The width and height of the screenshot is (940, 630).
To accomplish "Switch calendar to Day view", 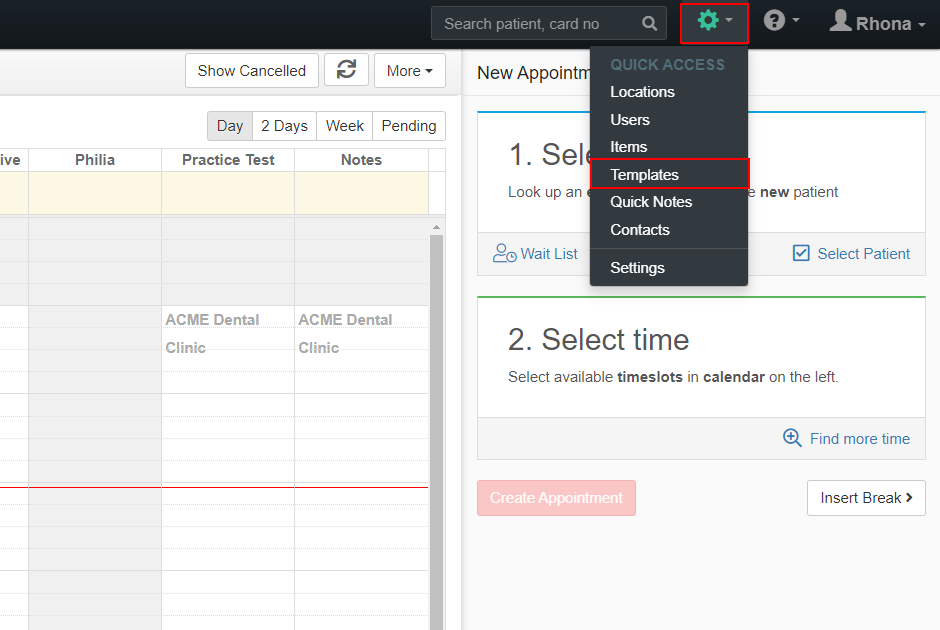I will [230, 126].
